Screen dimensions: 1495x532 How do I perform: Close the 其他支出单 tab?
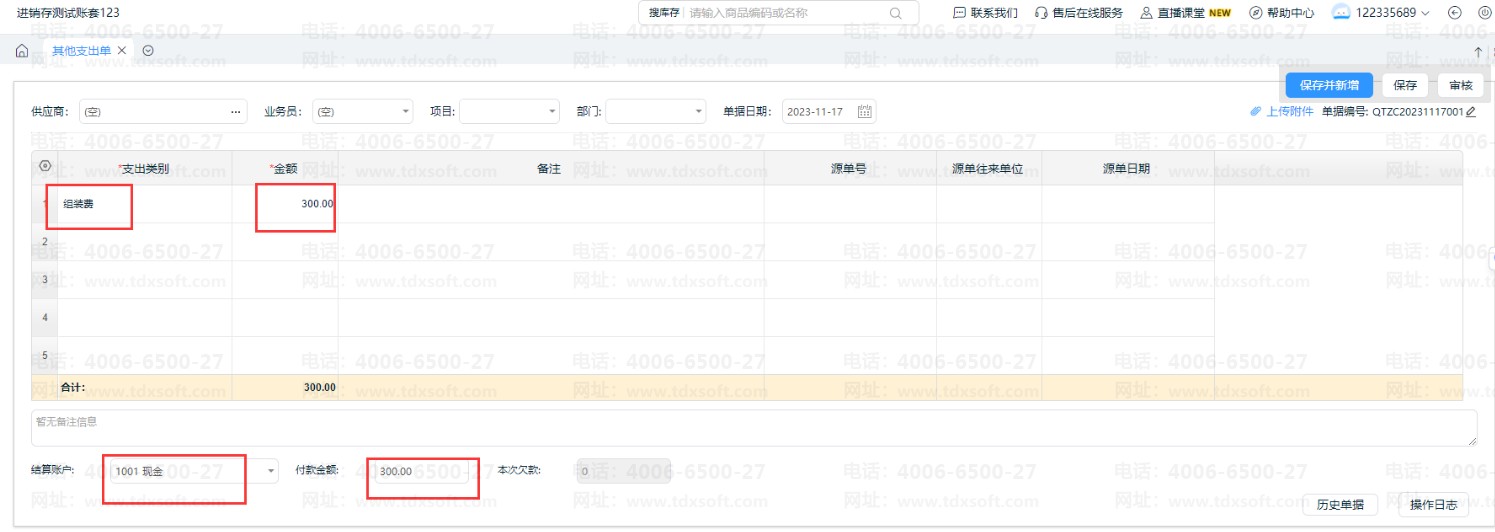point(122,50)
